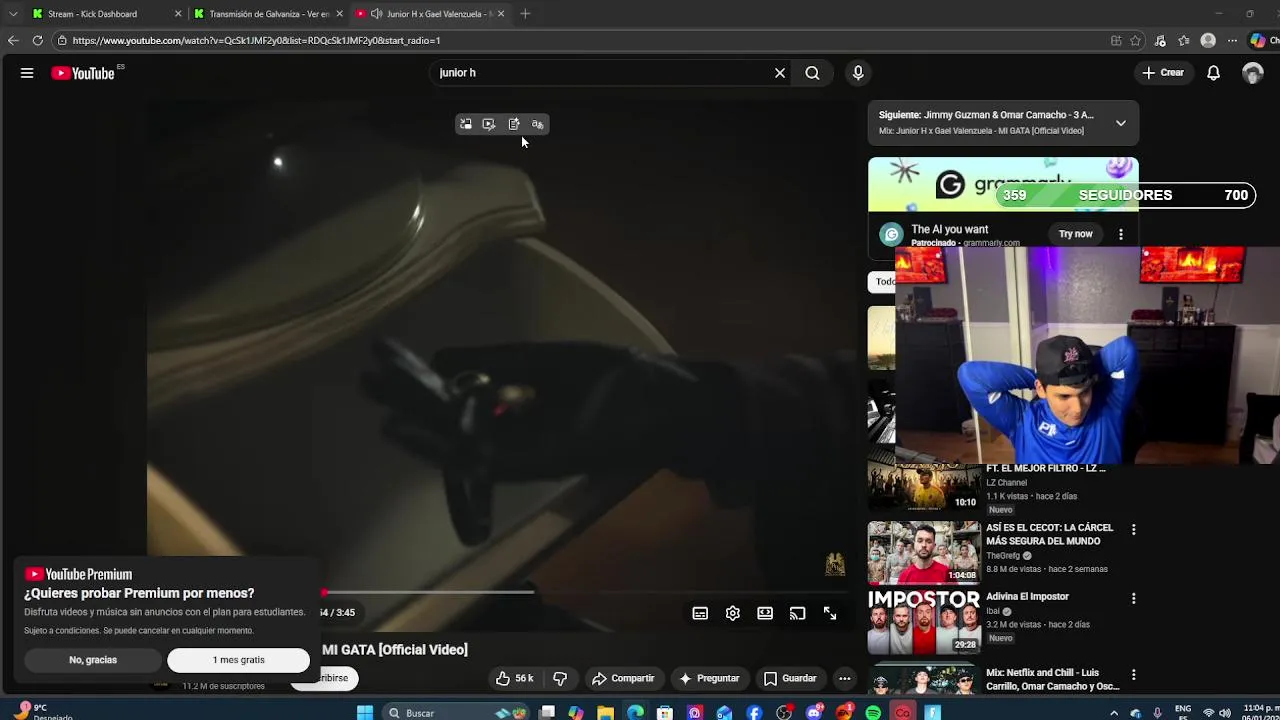Open video player settings gear
The image size is (1280, 720).
coord(733,613)
